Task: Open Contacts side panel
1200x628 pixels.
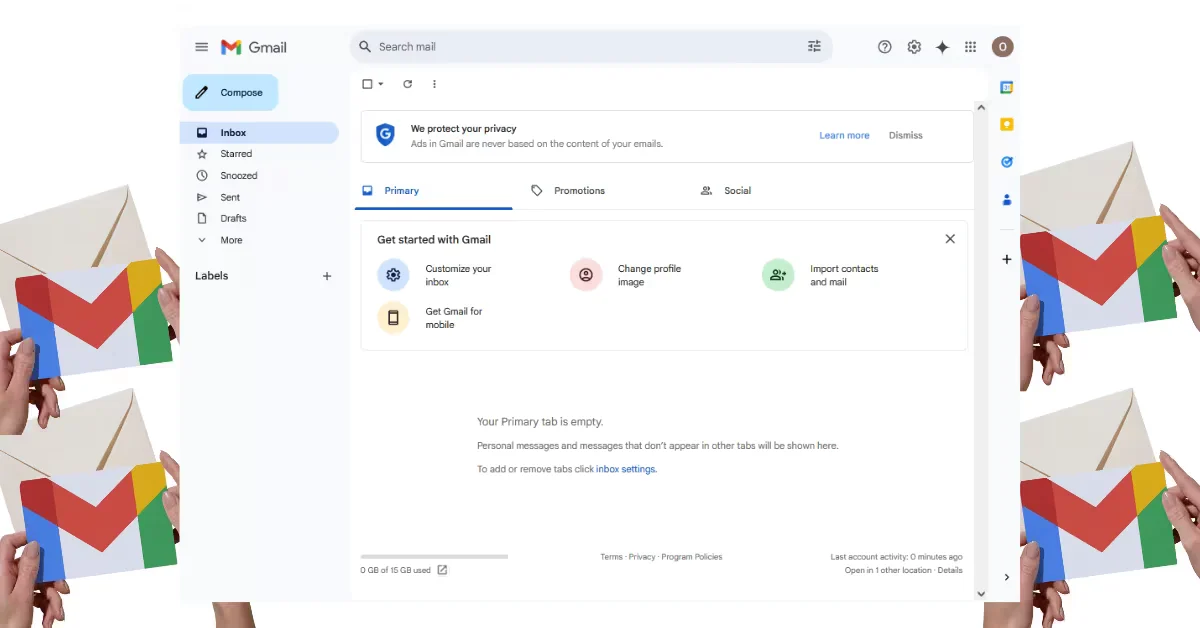Action: tap(1007, 199)
